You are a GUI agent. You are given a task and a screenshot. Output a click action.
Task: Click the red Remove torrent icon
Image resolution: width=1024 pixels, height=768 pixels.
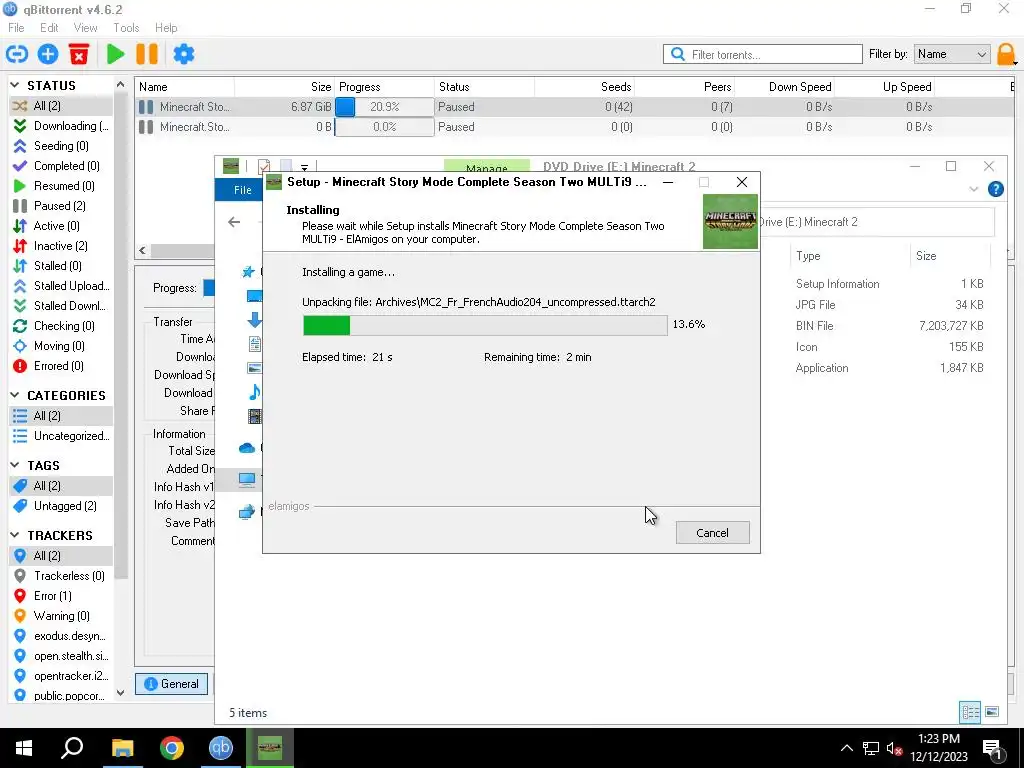point(79,54)
